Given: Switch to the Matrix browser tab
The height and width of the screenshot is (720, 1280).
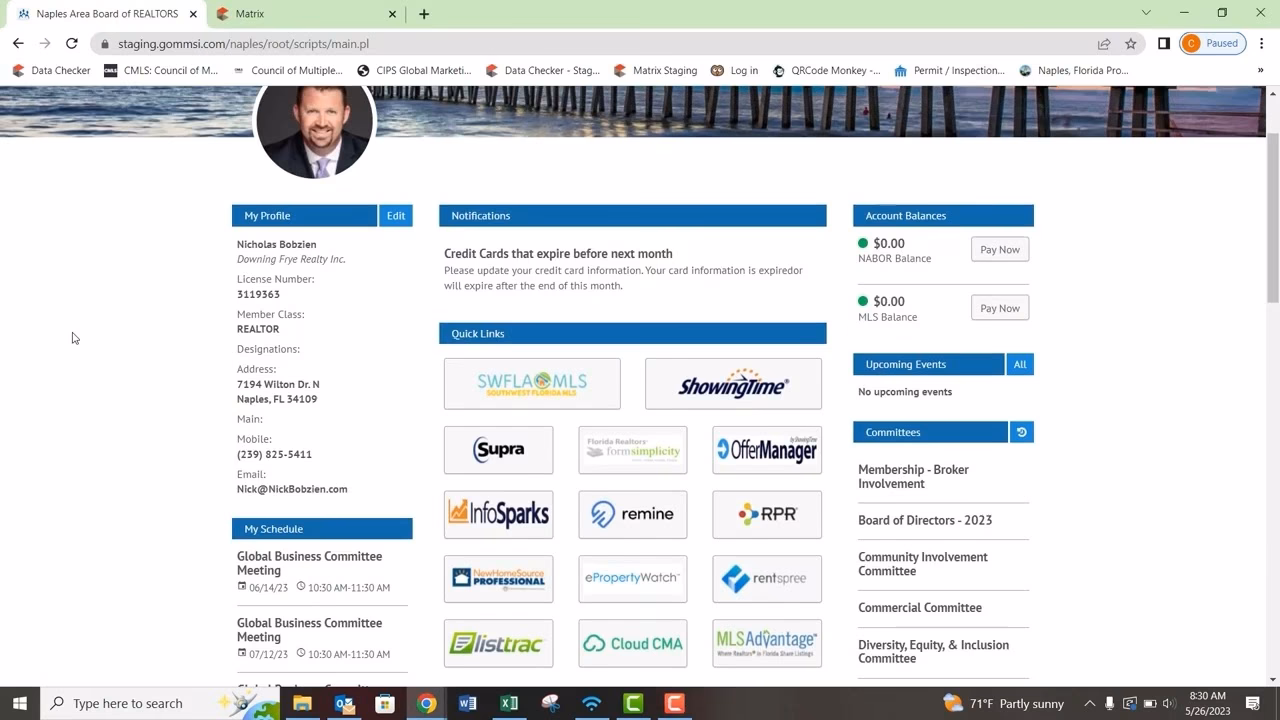Looking at the screenshot, I should click(300, 14).
